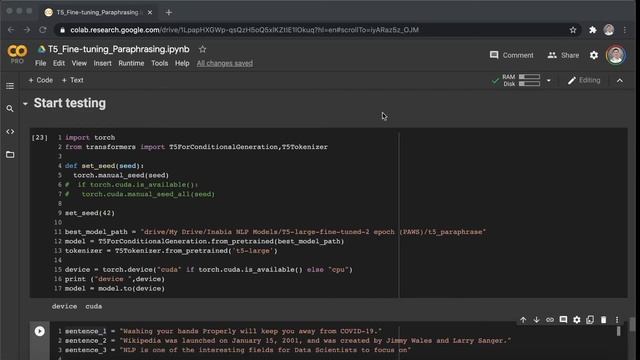The height and width of the screenshot is (360, 640).
Task: Click the All changes saved link
Action: [224, 63]
